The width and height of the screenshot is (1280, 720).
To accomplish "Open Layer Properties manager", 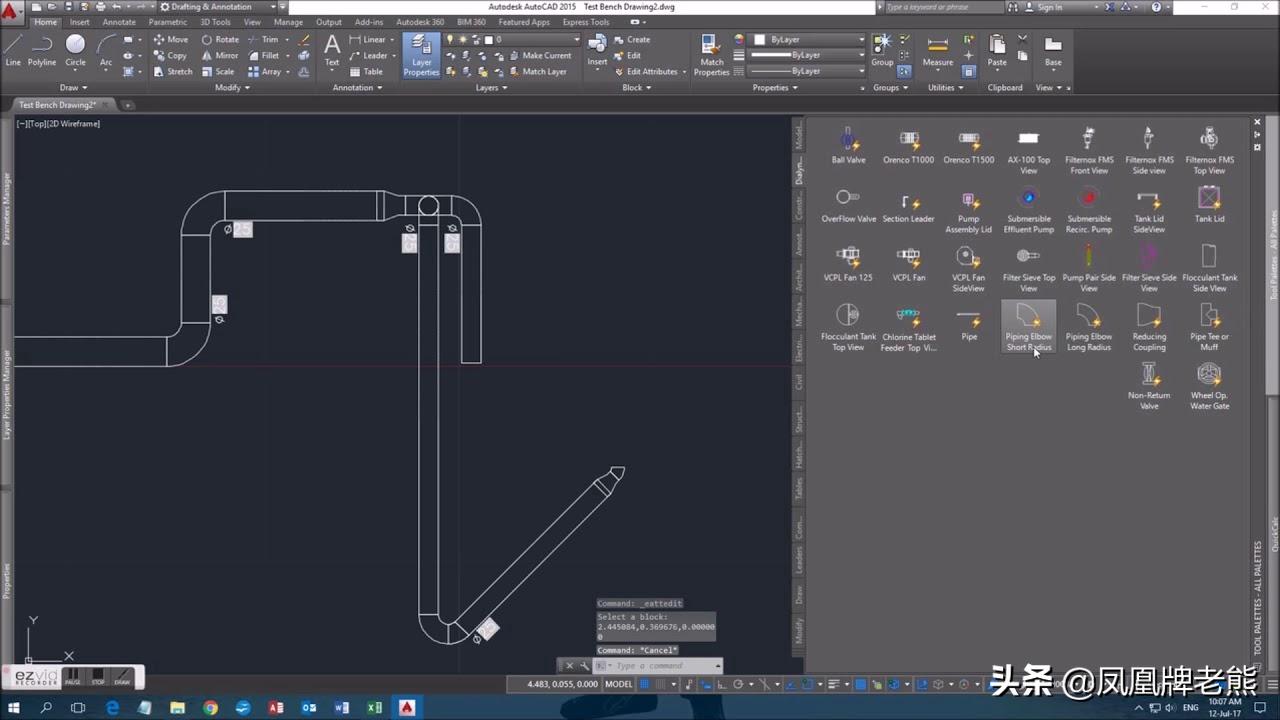I will (421, 54).
